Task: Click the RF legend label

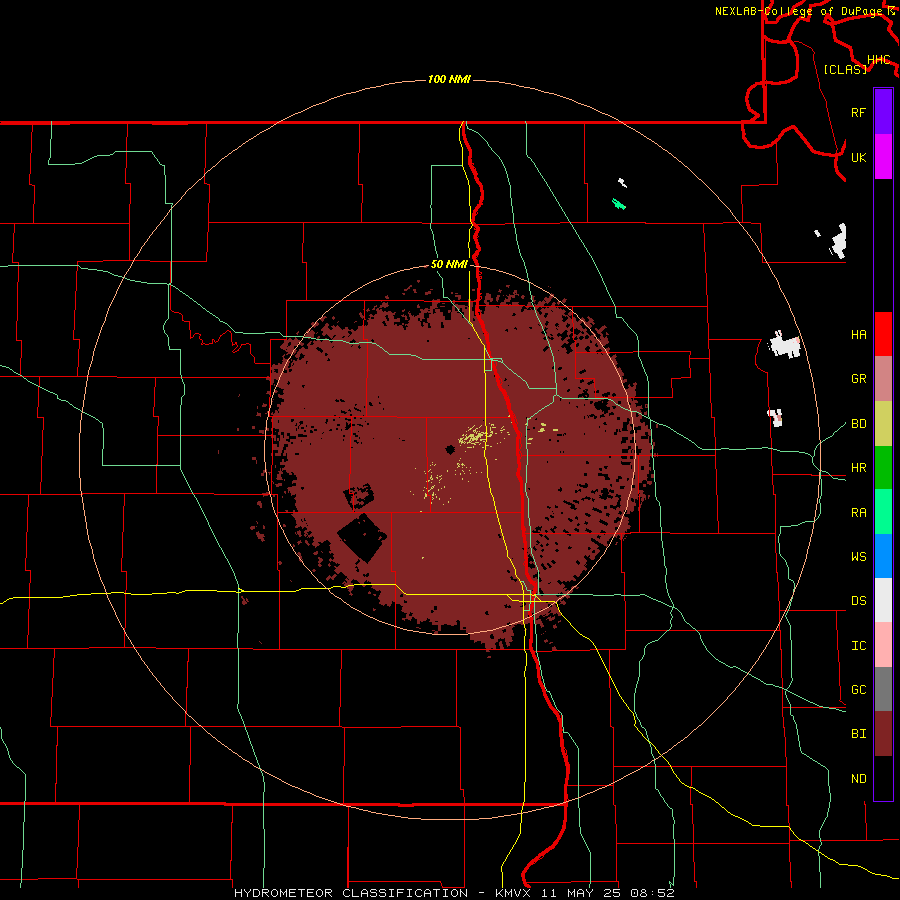Action: 858,112
